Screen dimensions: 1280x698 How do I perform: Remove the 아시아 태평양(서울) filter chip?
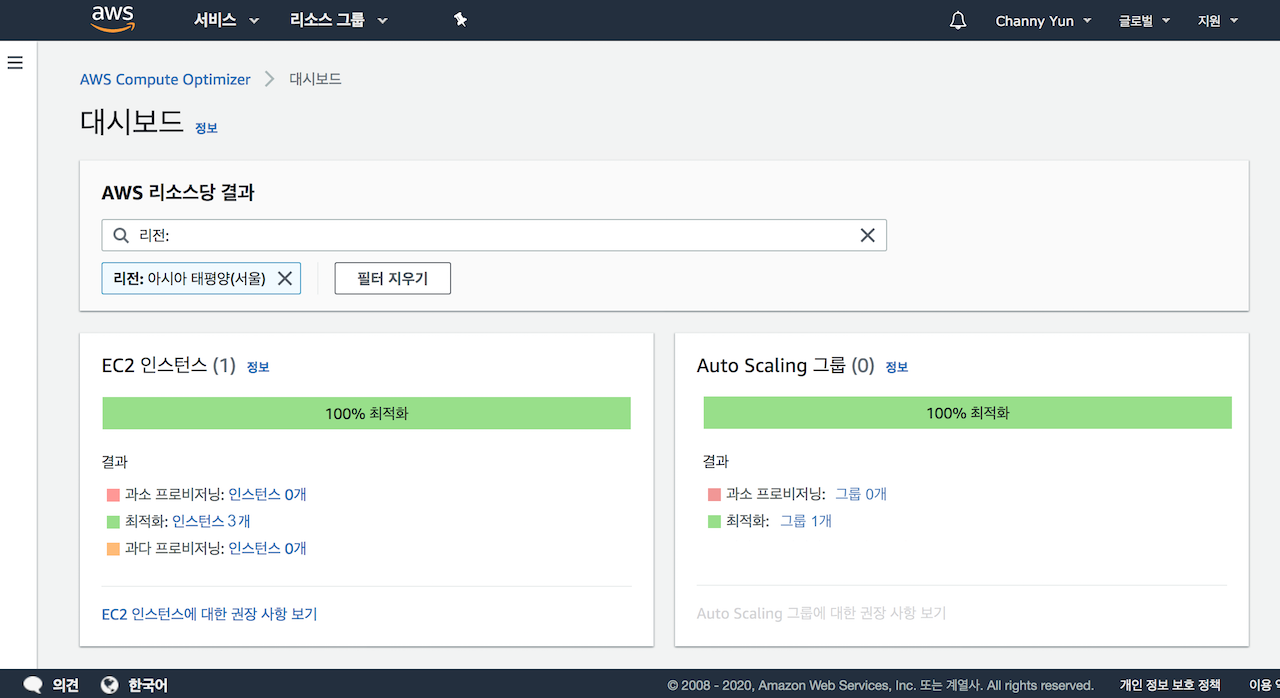point(285,279)
